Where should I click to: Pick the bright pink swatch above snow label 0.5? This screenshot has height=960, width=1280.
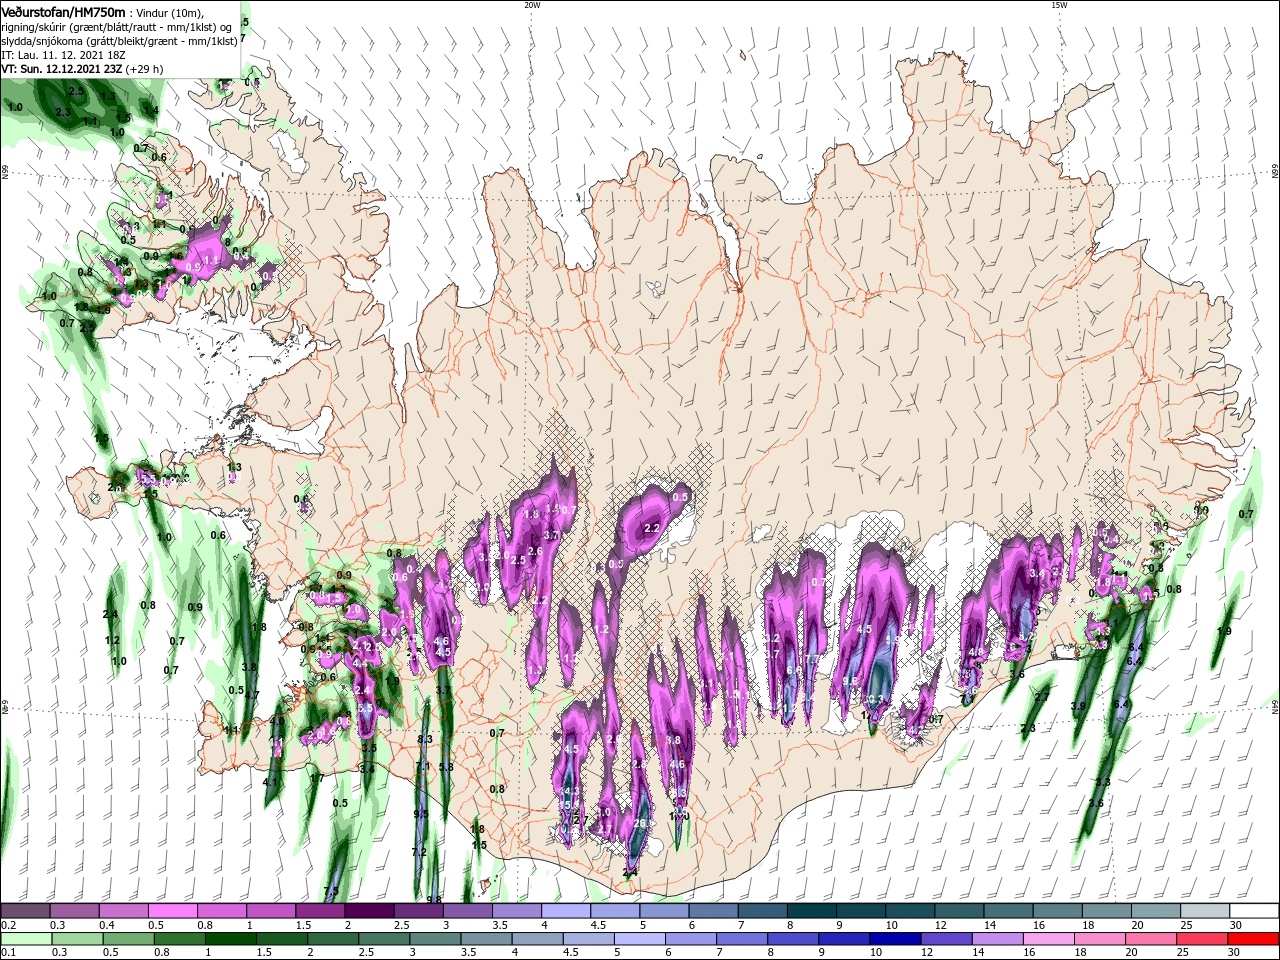pyautogui.click(x=172, y=911)
